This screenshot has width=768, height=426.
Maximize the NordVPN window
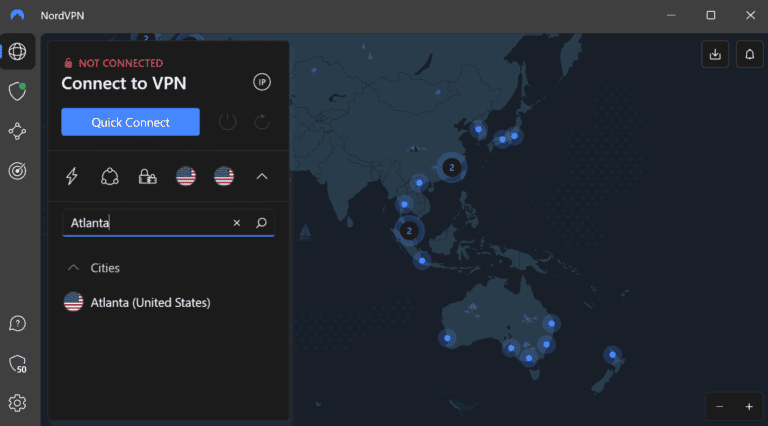click(711, 15)
